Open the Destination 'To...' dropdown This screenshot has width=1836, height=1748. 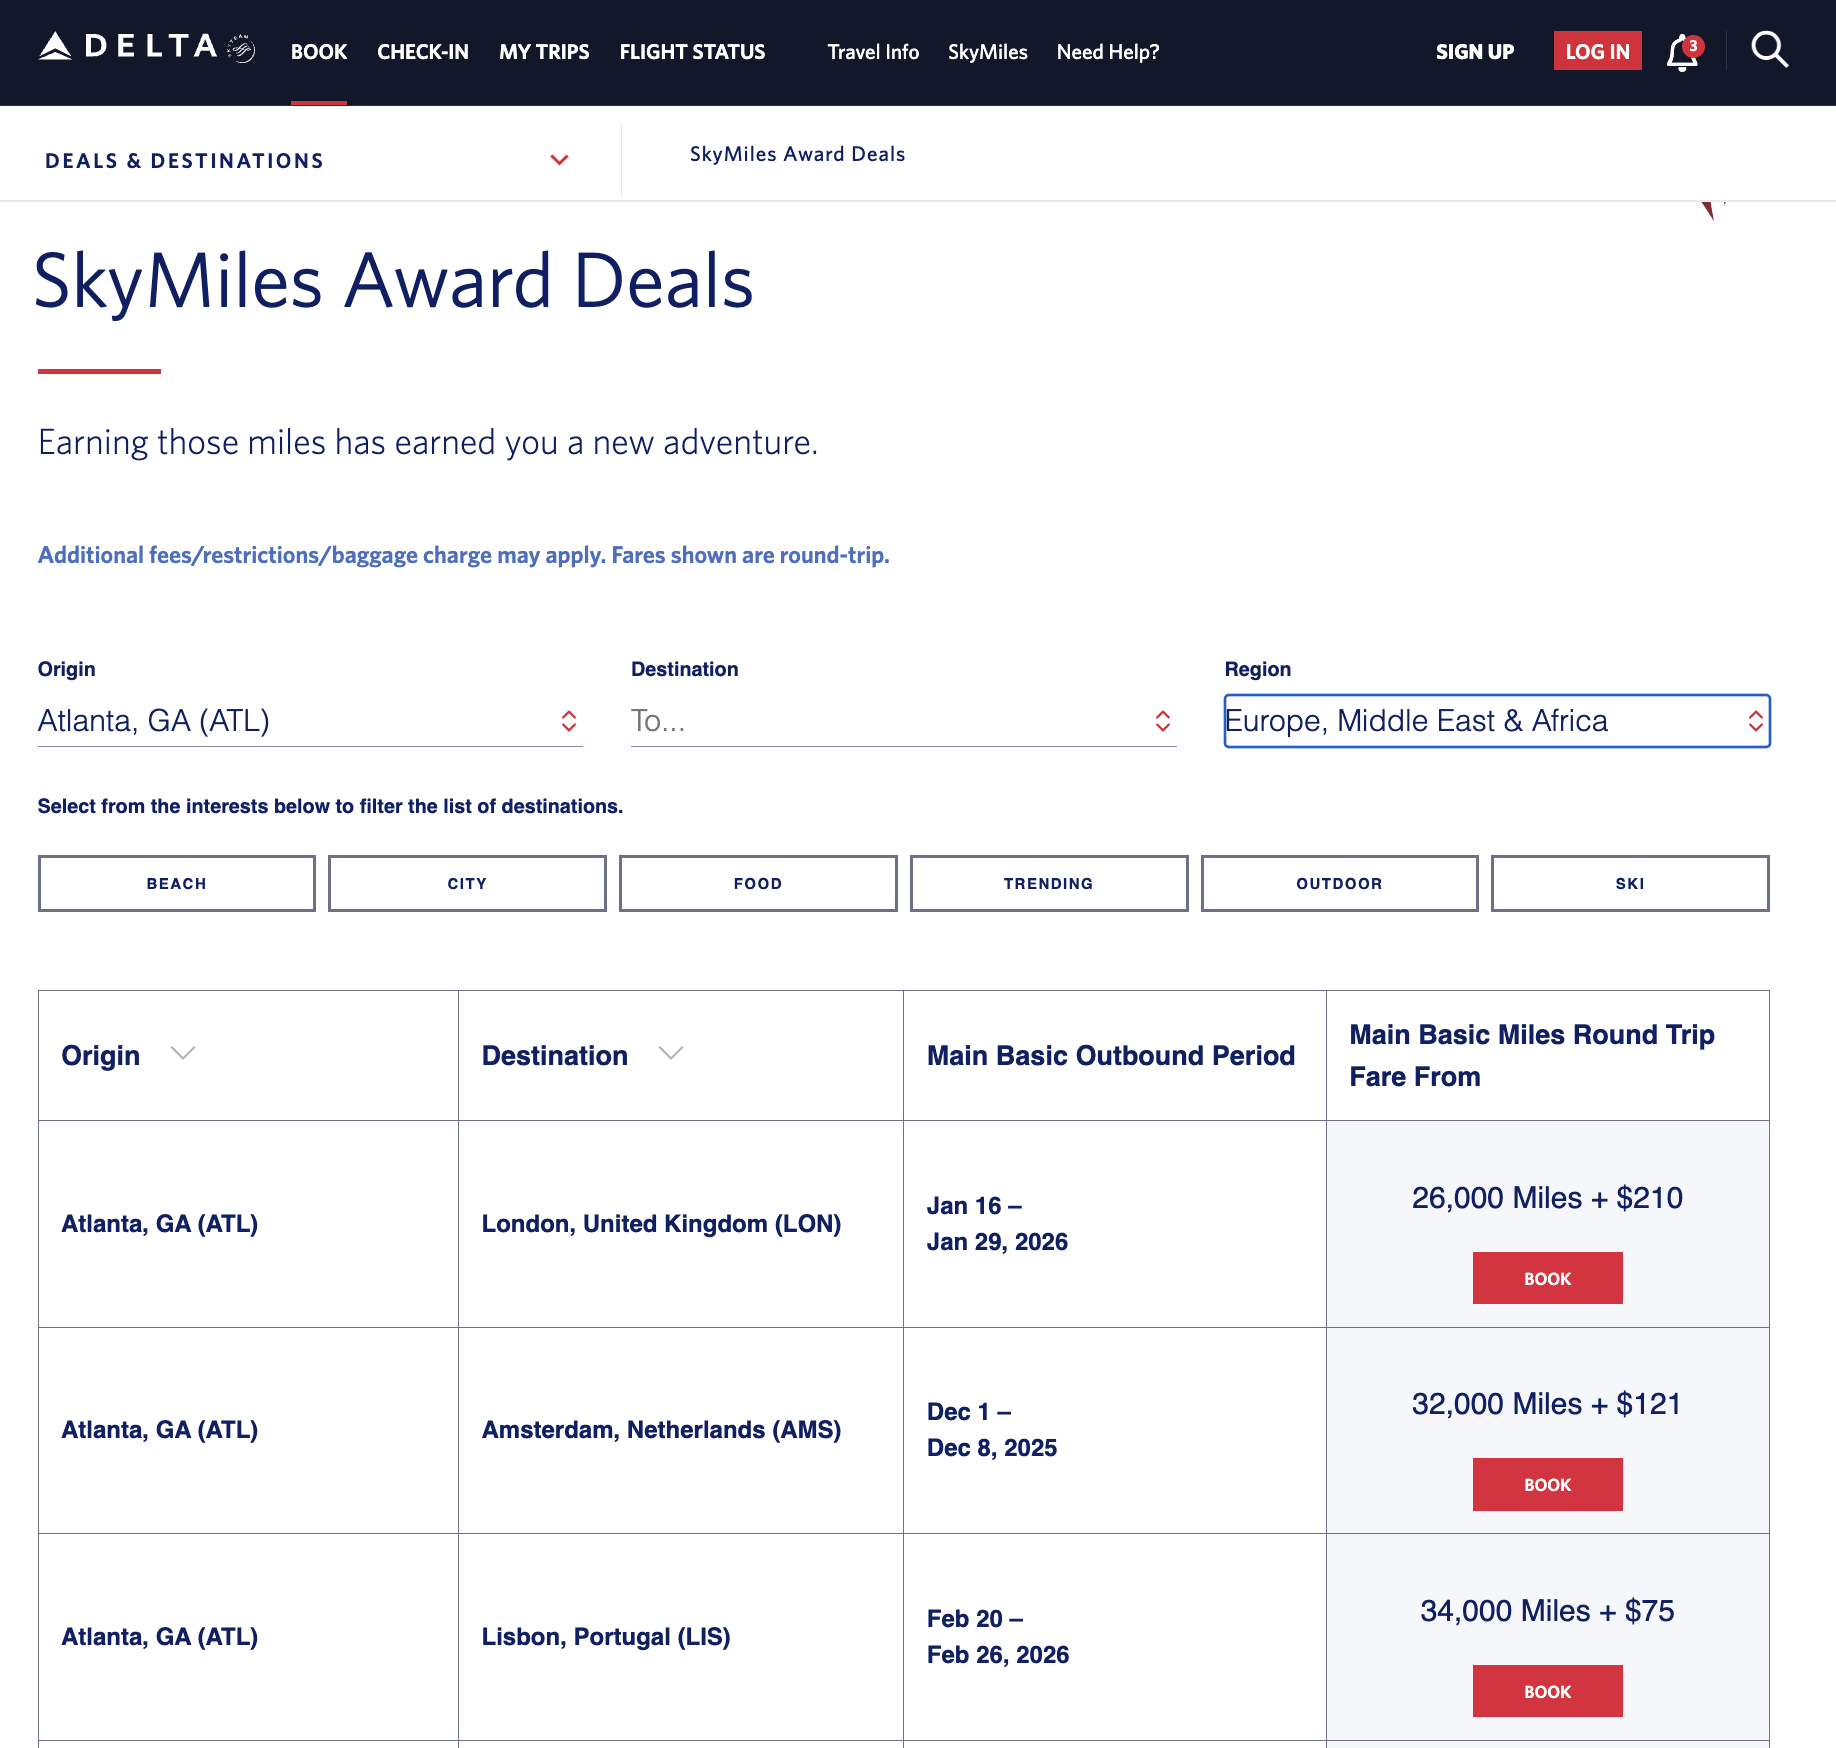click(902, 721)
